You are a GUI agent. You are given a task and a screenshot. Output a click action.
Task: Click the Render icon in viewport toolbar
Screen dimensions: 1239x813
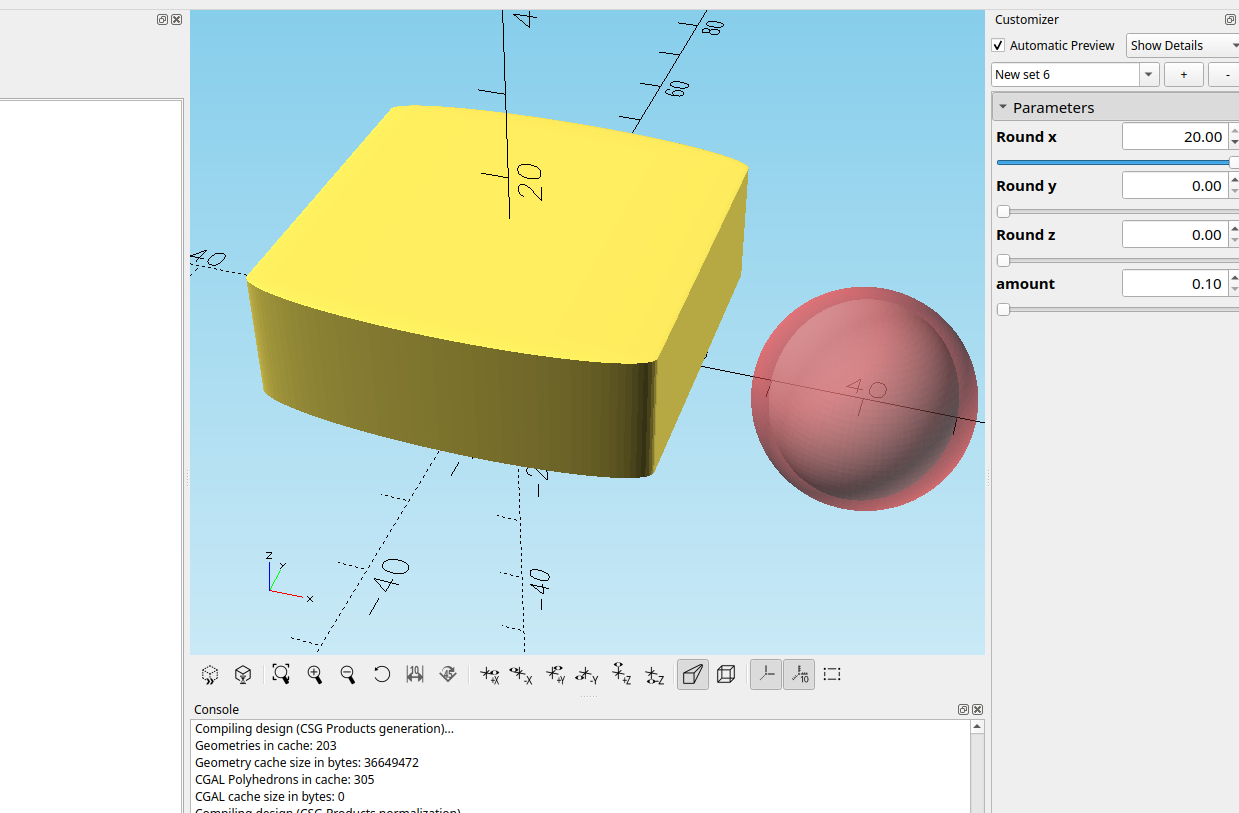[242, 675]
